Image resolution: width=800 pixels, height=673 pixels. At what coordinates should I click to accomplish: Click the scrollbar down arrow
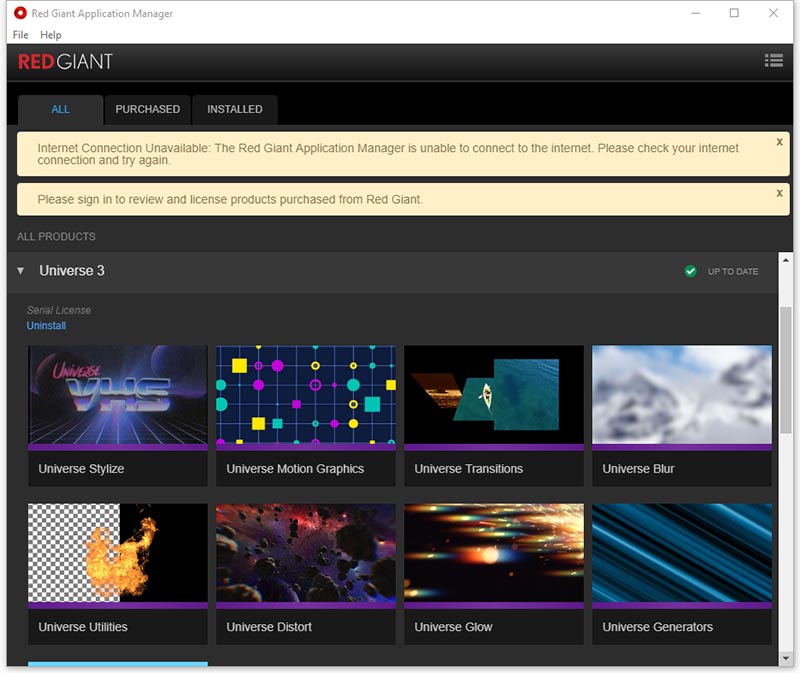(786, 658)
